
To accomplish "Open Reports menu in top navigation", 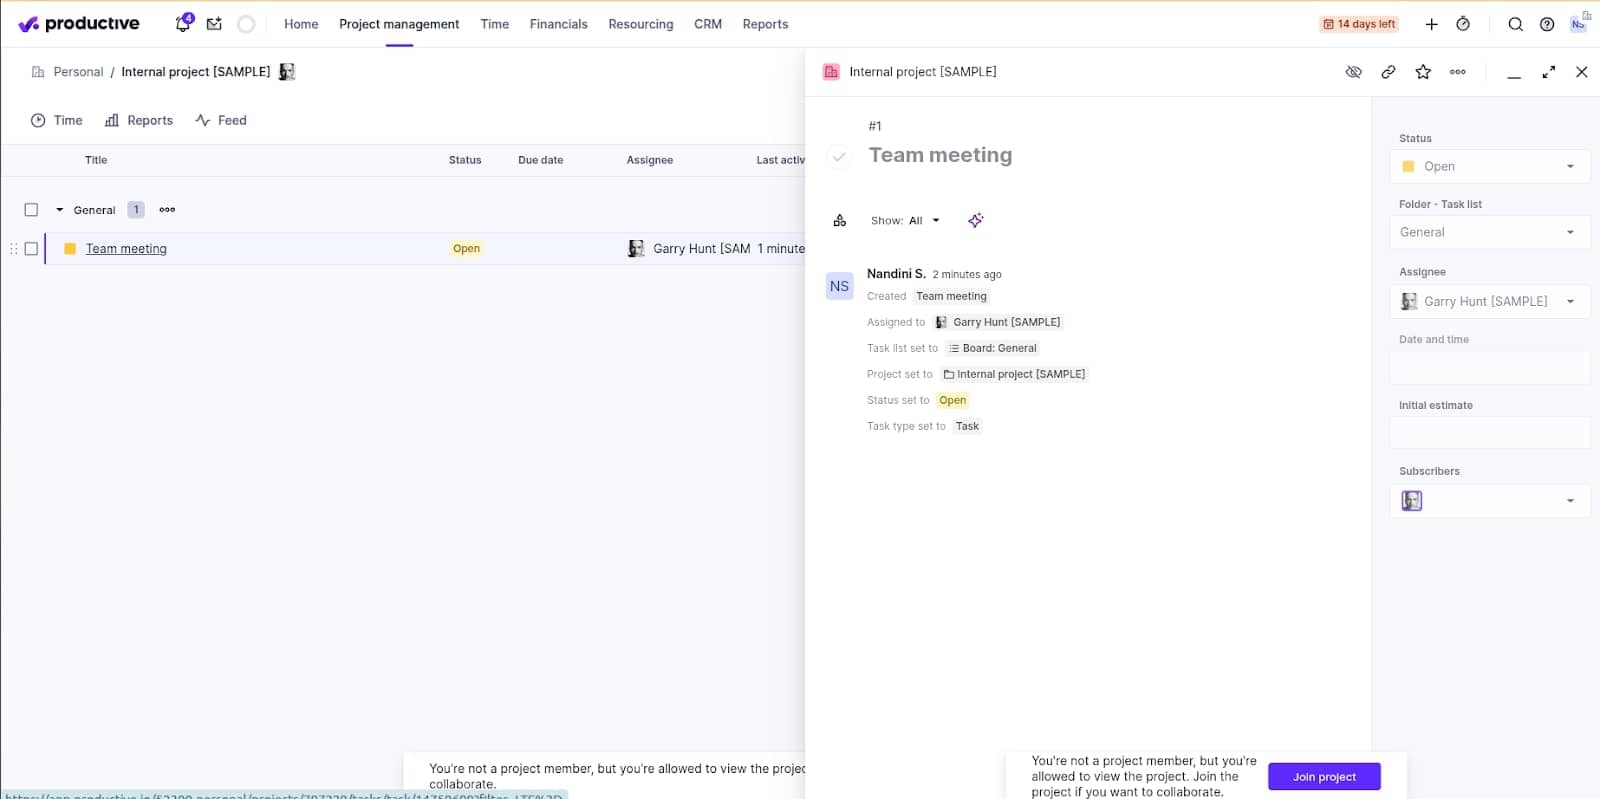I will coord(765,24).
